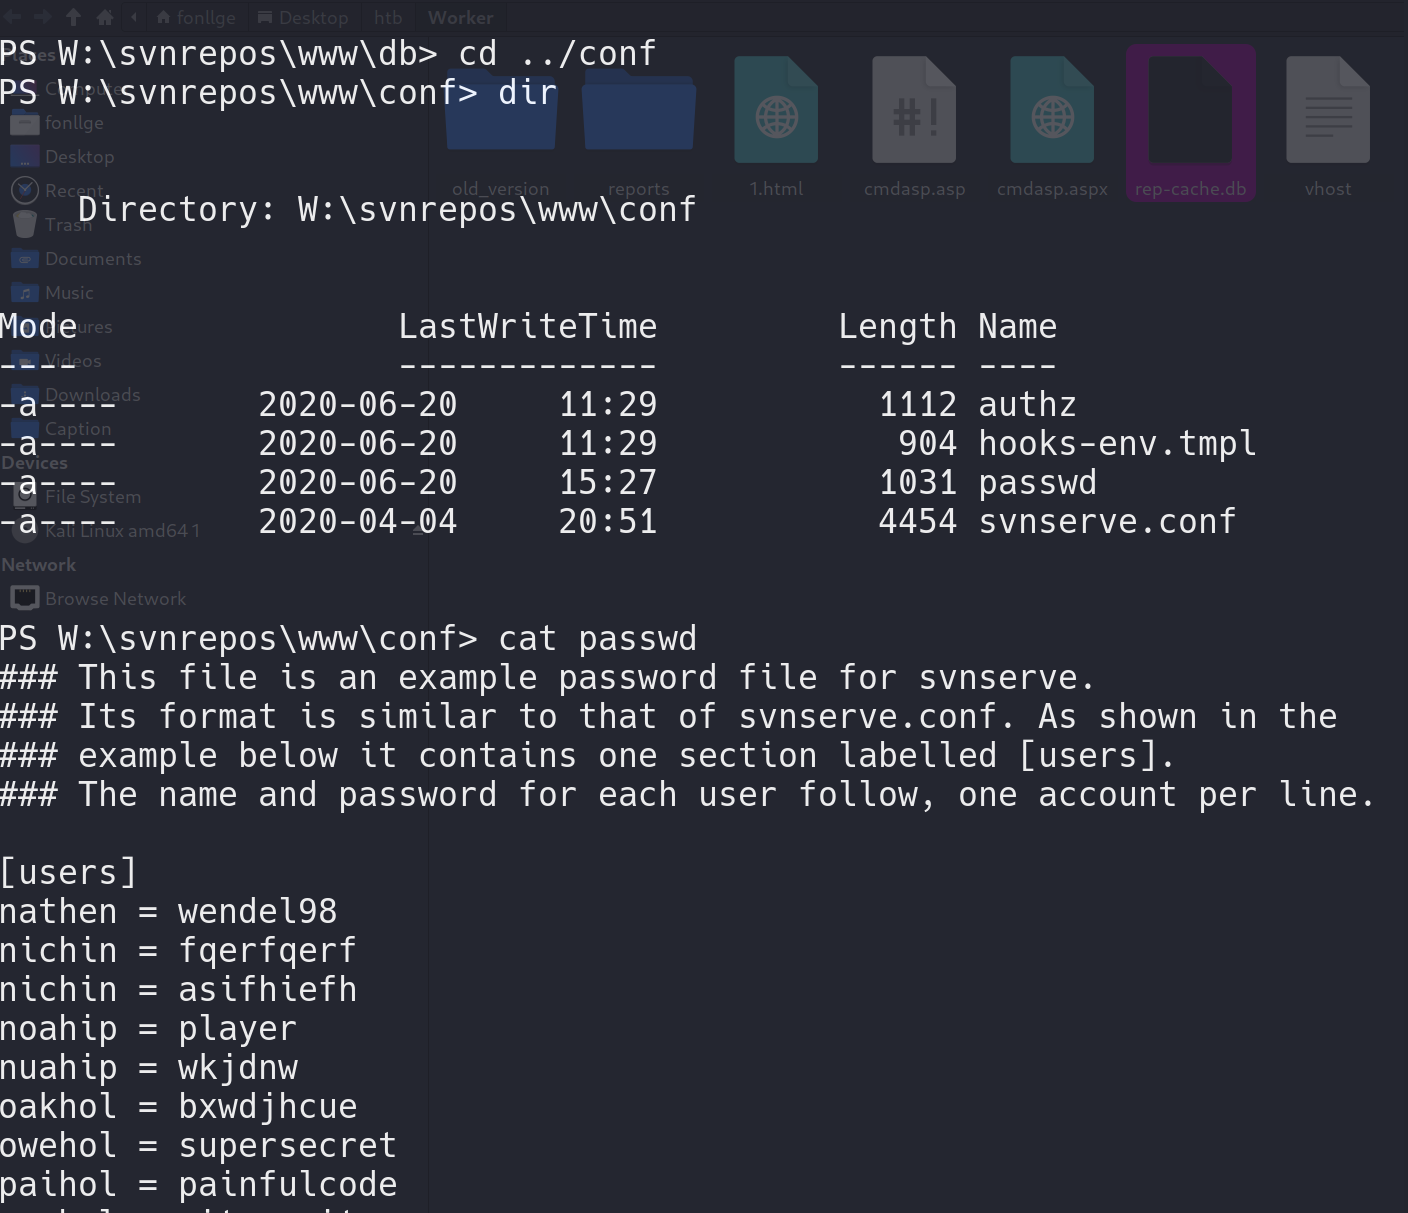Click the LastWriteTime column header
The width and height of the screenshot is (1408, 1213).
(528, 326)
